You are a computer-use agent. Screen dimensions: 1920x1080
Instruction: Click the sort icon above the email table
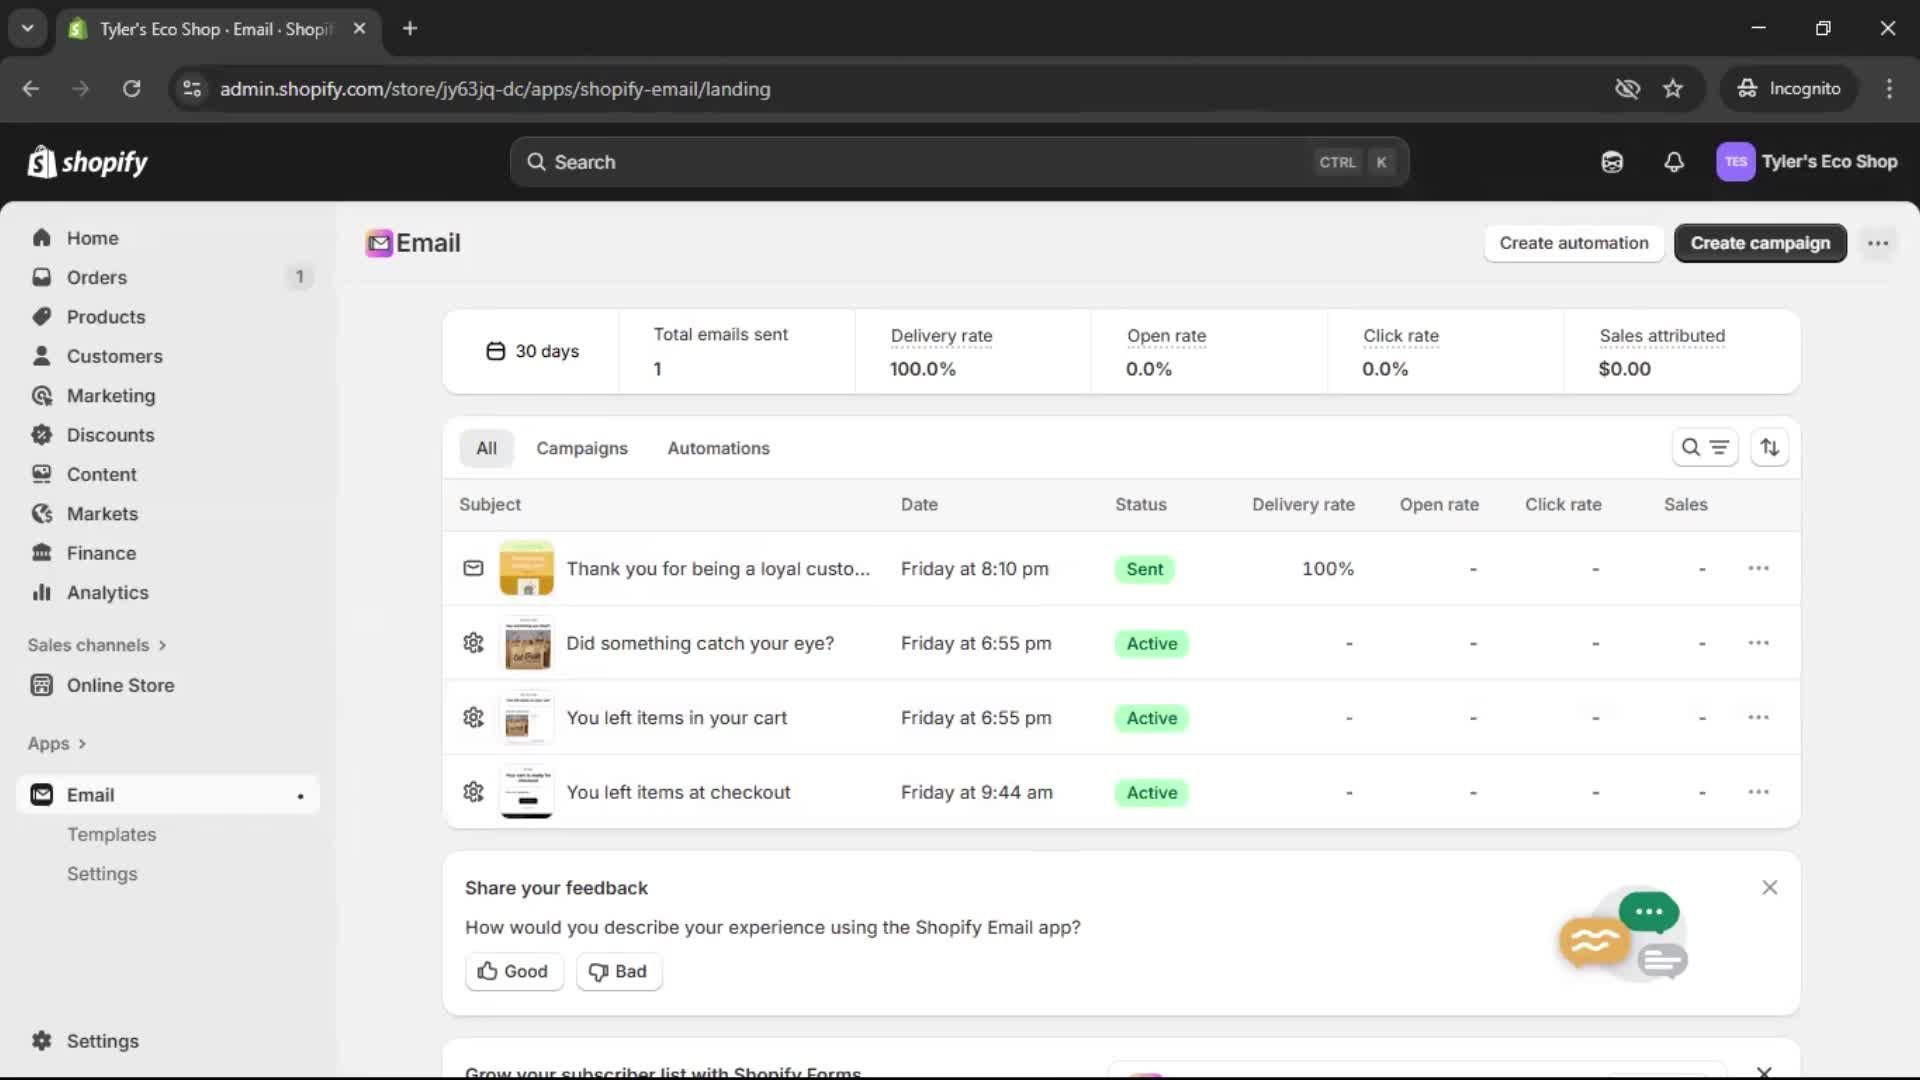1770,447
